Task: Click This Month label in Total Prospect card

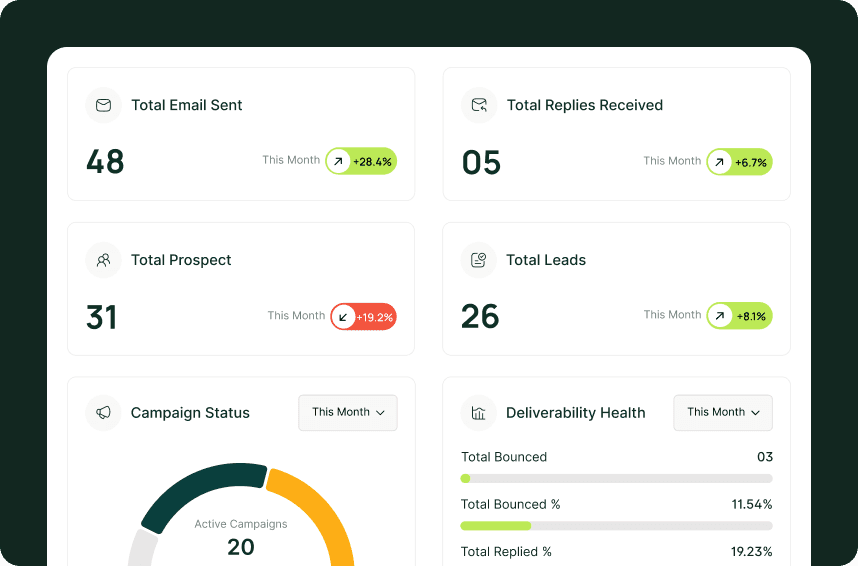Action: 297,315
